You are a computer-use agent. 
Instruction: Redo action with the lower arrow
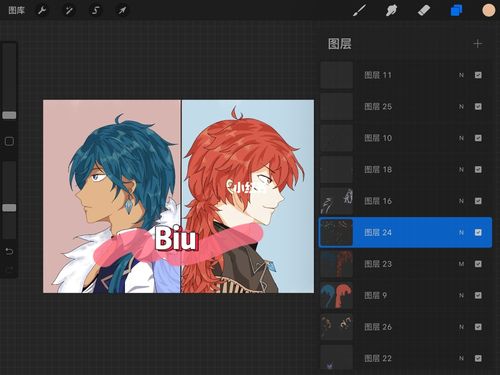[x=9, y=269]
